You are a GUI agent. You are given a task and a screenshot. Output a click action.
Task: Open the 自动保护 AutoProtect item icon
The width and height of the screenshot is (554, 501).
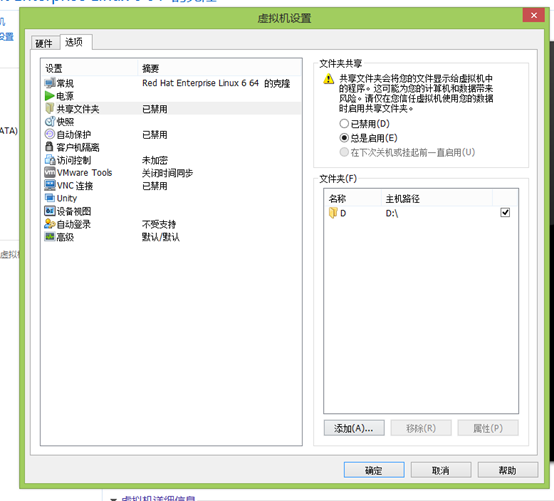click(50, 134)
